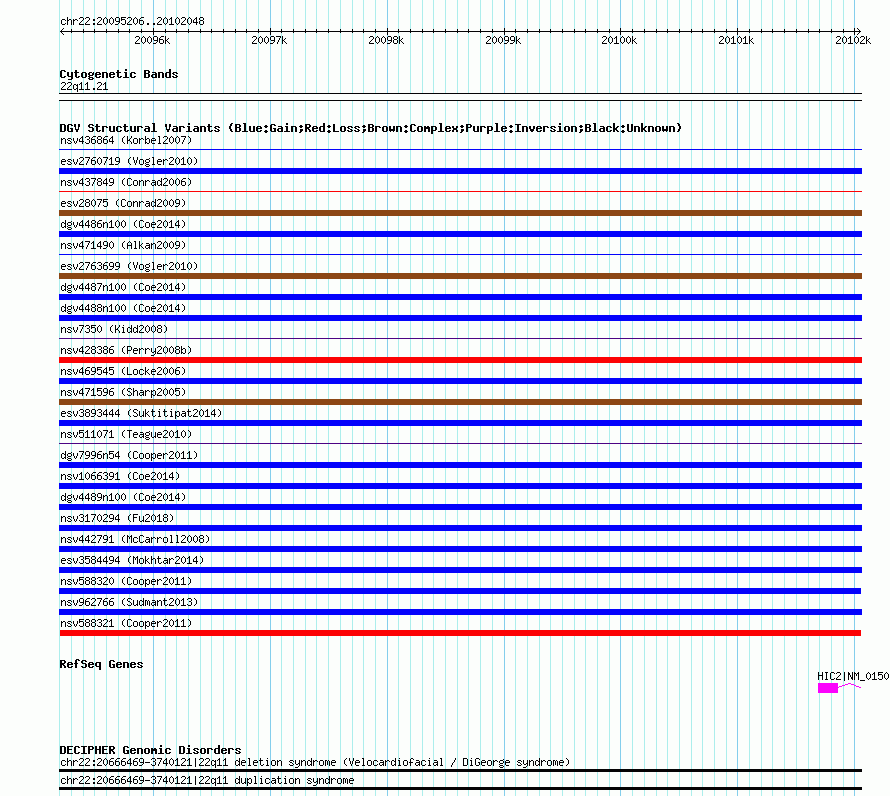Select variant label nsv588320 (Cooper2011)
The image size is (890, 796).
tap(126, 581)
